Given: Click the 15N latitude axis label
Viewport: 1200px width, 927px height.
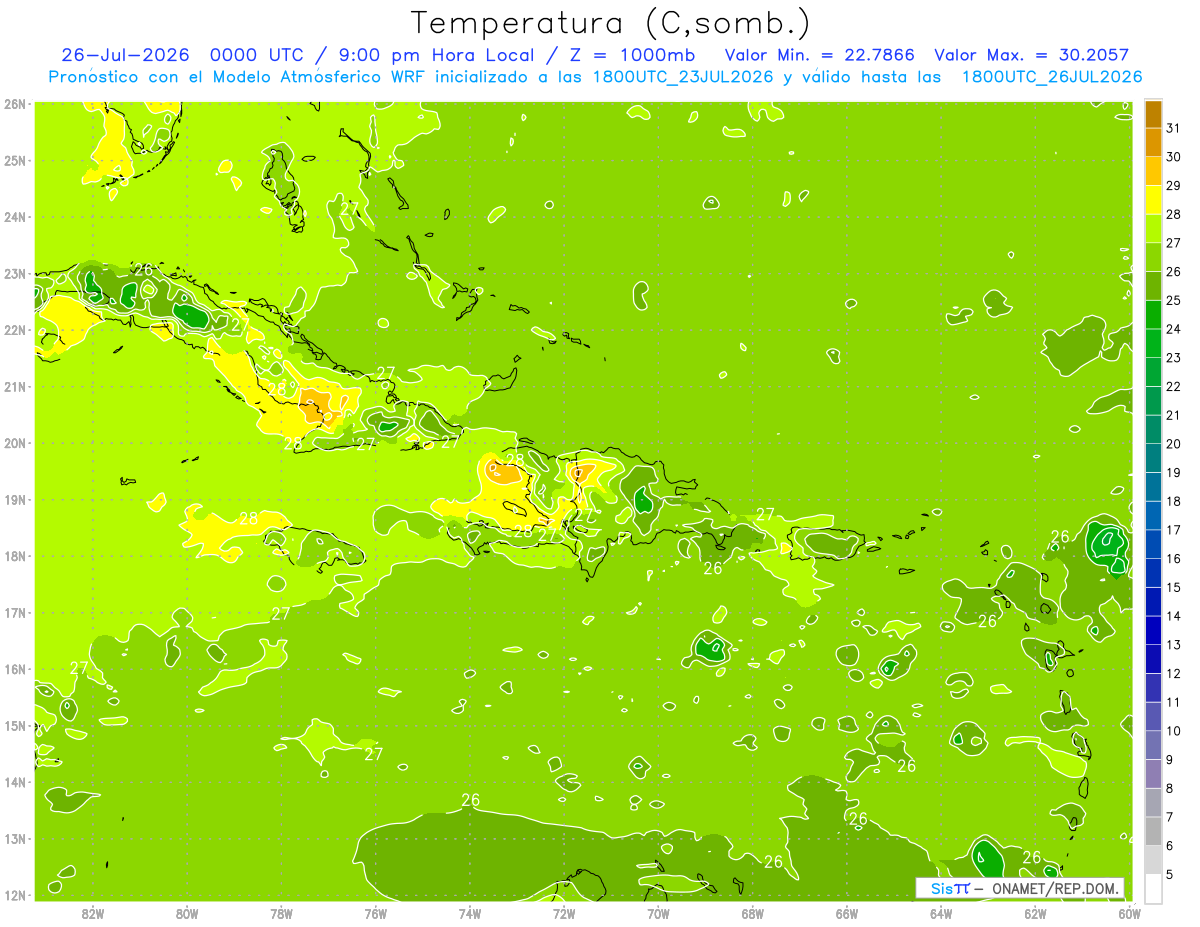Looking at the screenshot, I should 15,726.
